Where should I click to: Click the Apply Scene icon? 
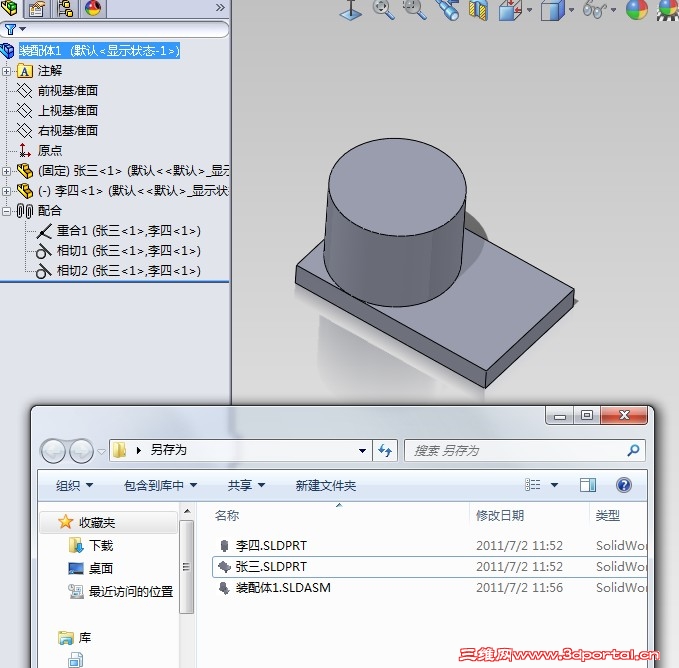[x=668, y=10]
